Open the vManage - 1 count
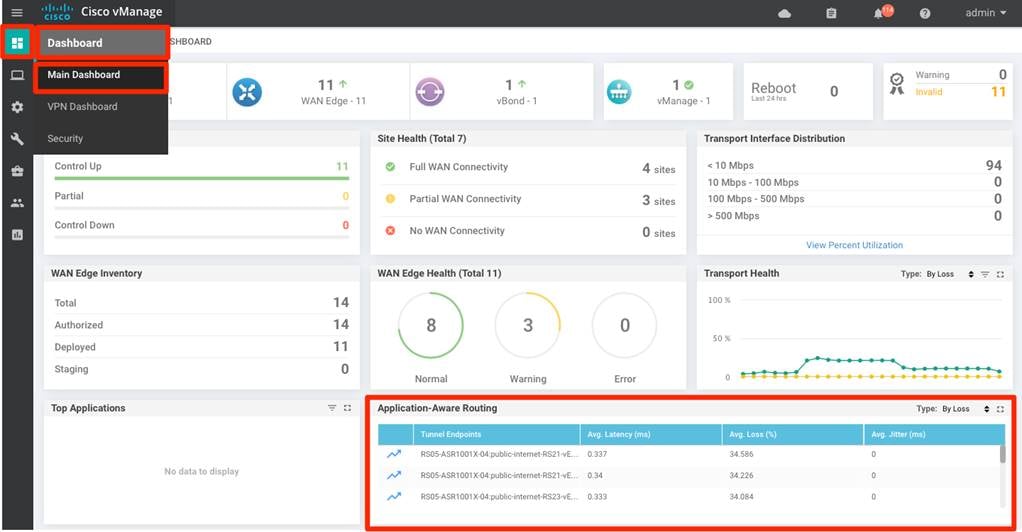 [x=683, y=92]
